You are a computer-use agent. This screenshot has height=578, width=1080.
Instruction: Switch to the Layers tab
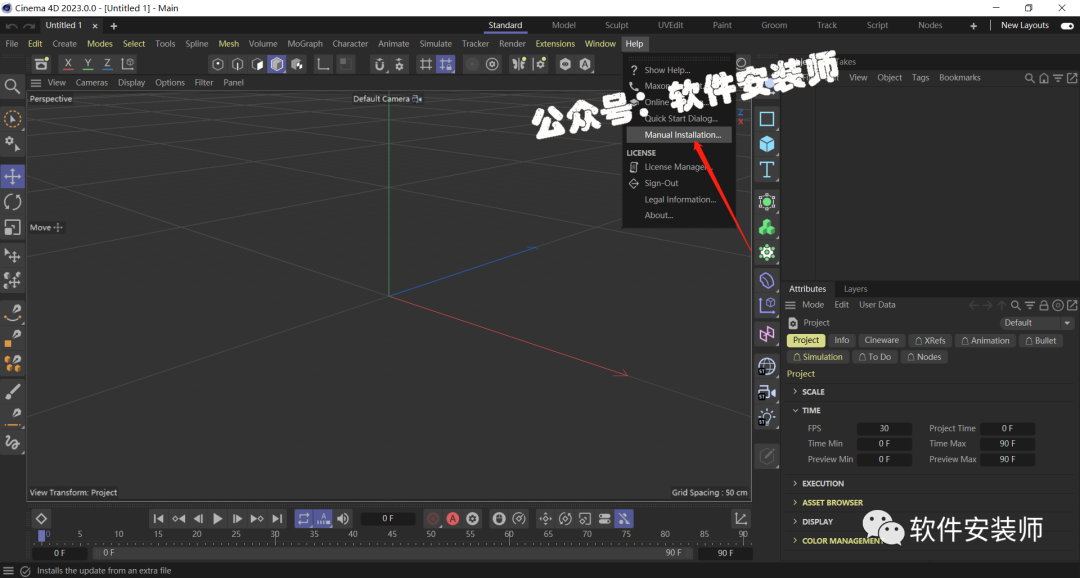coord(855,289)
